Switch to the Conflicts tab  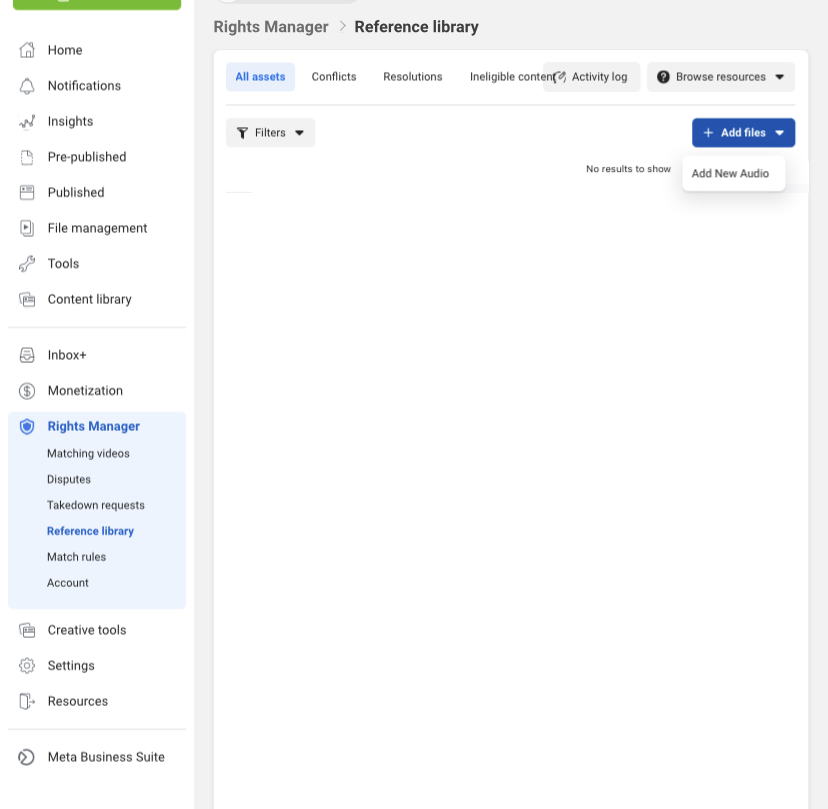pyautogui.click(x=334, y=77)
